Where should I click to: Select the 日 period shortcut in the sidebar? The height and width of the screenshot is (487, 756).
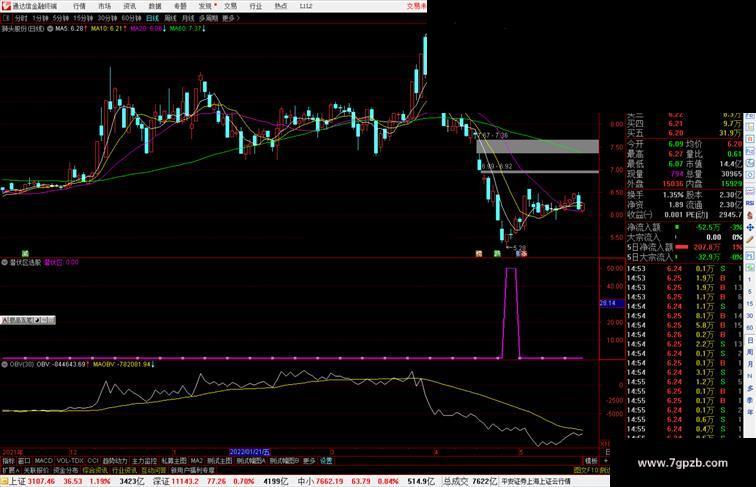coord(750,340)
